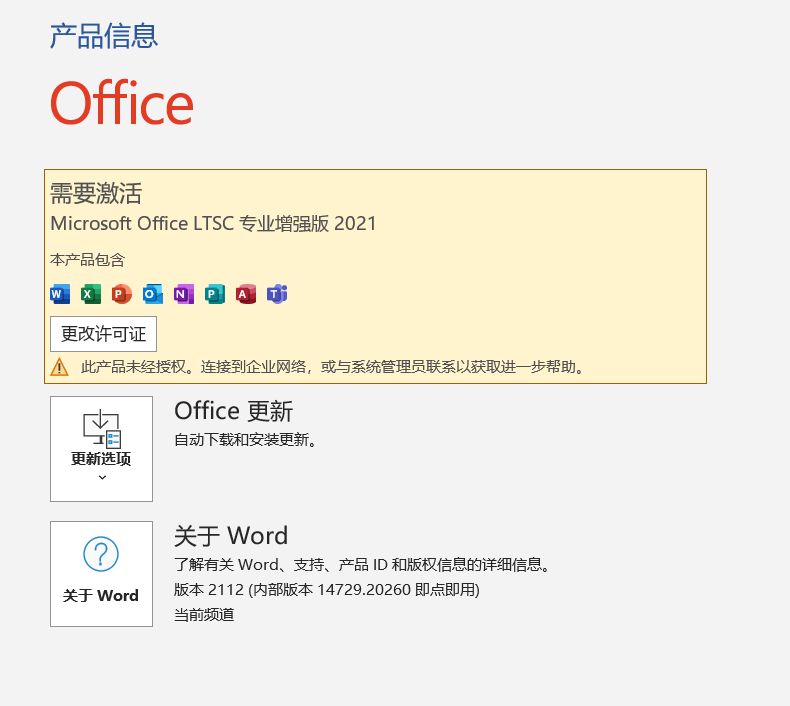Click the Teams app icon

277,294
